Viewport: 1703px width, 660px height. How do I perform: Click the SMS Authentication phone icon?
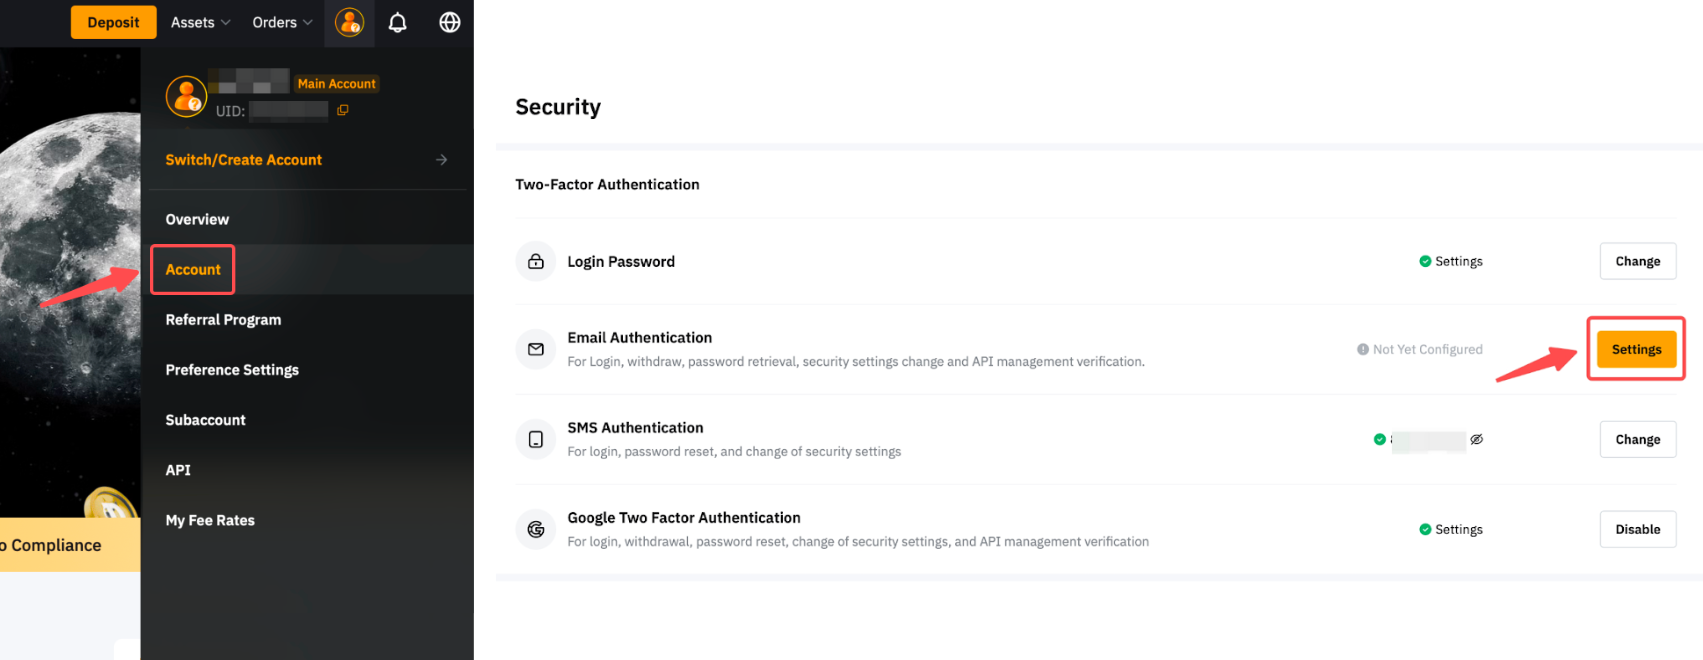pos(536,439)
